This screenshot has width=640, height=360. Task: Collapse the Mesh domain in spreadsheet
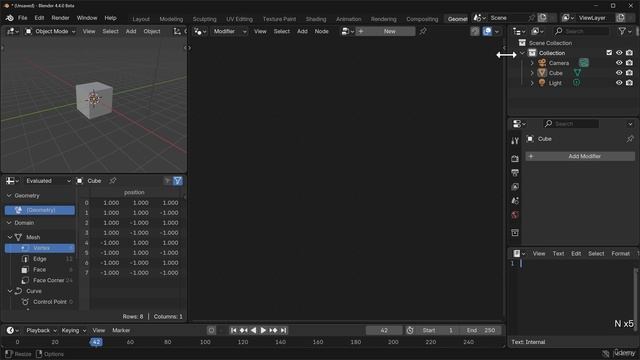click(10, 237)
